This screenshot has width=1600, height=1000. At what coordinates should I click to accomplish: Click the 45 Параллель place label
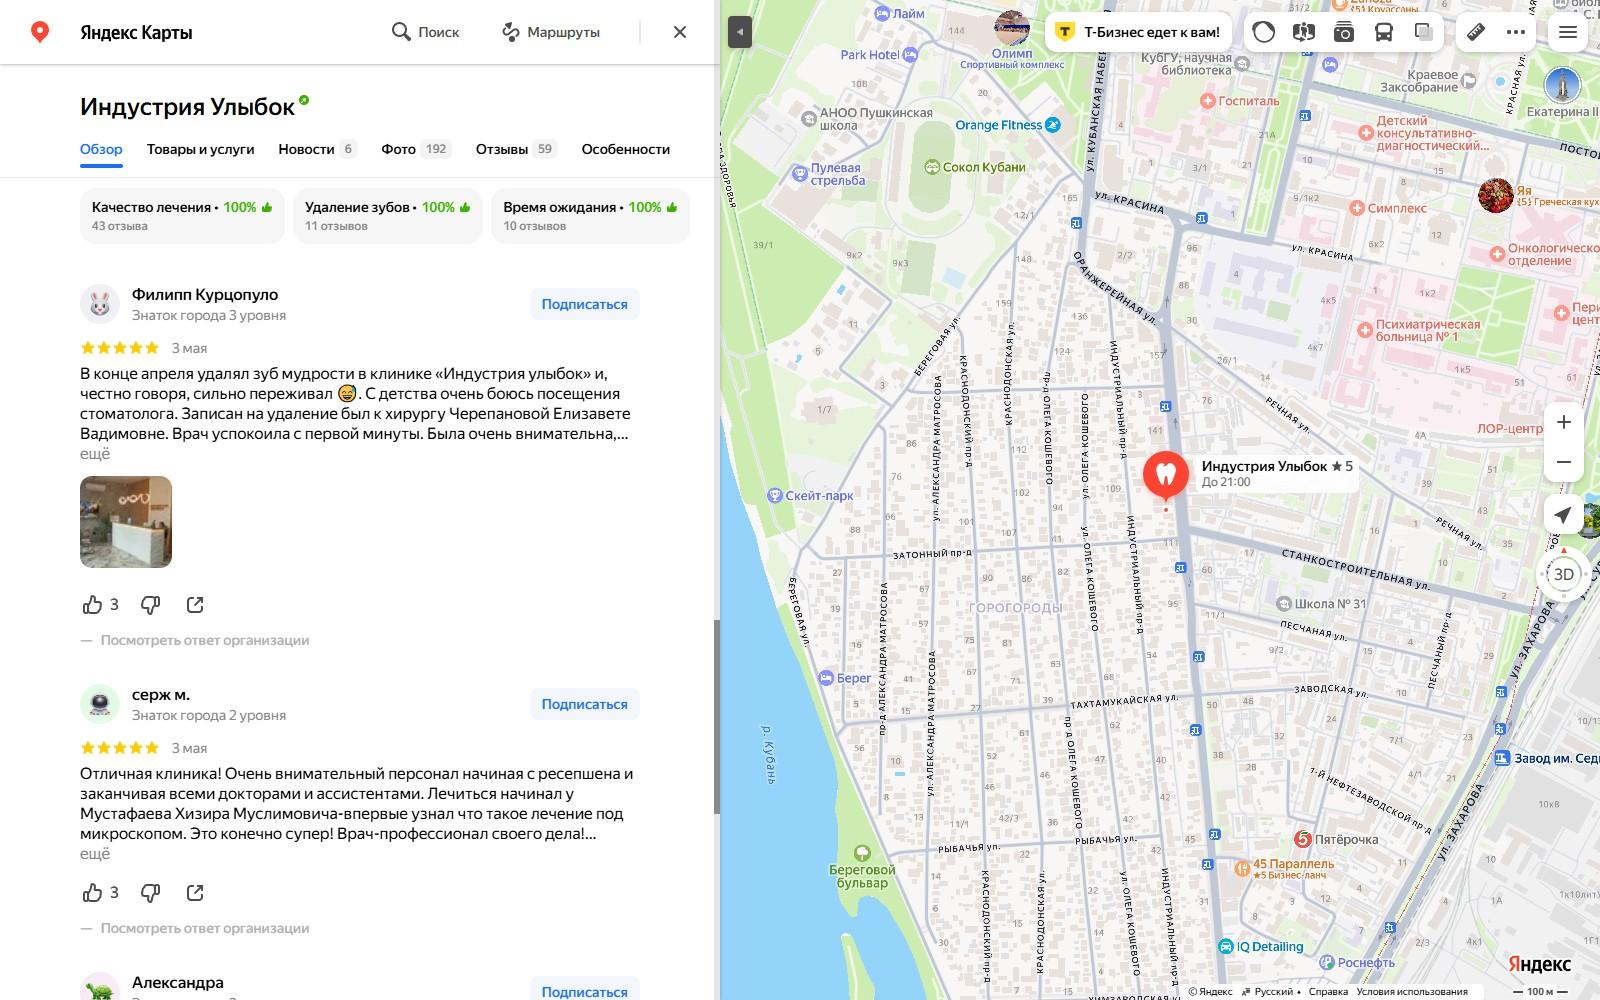click(x=1284, y=868)
